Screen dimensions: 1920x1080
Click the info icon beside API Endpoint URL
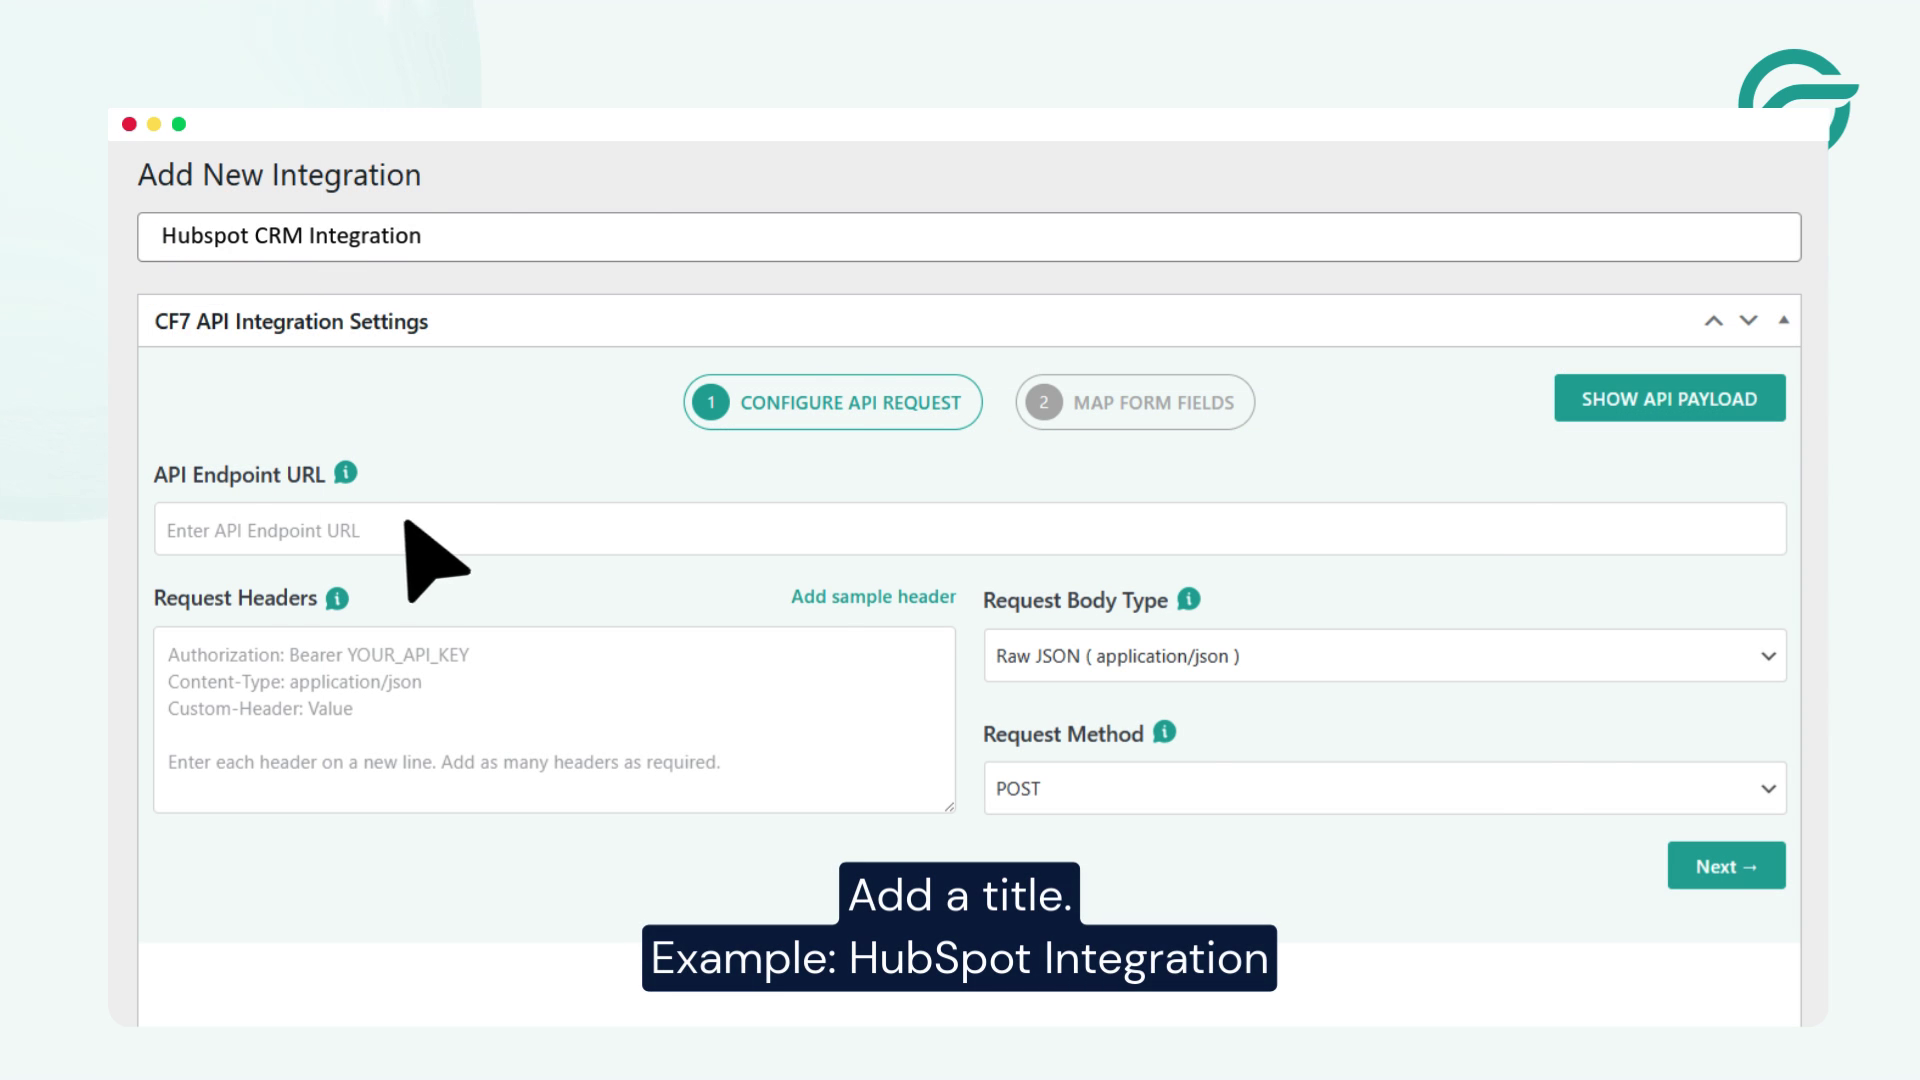pos(344,473)
